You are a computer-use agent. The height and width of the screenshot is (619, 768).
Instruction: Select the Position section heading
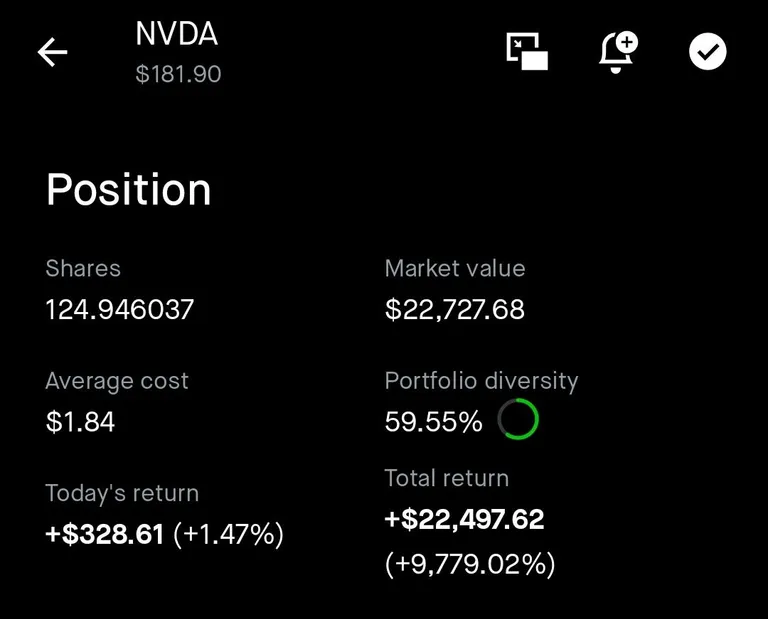pyautogui.click(x=129, y=190)
